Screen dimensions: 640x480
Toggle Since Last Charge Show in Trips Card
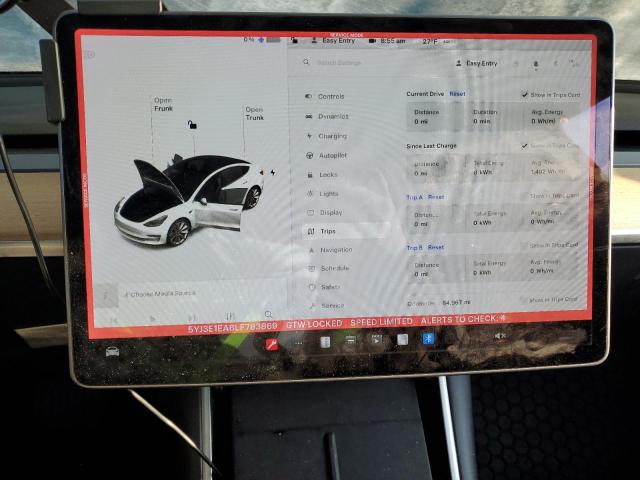(x=551, y=146)
